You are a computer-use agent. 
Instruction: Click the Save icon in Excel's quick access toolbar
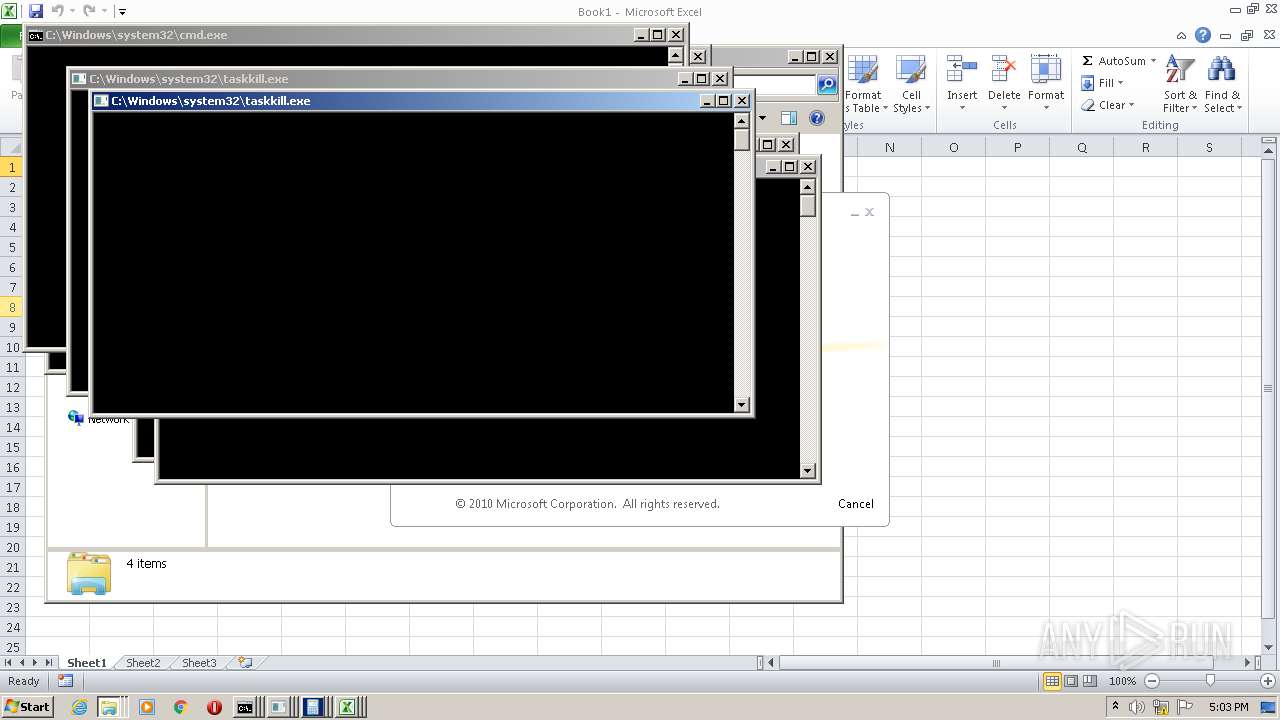point(36,11)
